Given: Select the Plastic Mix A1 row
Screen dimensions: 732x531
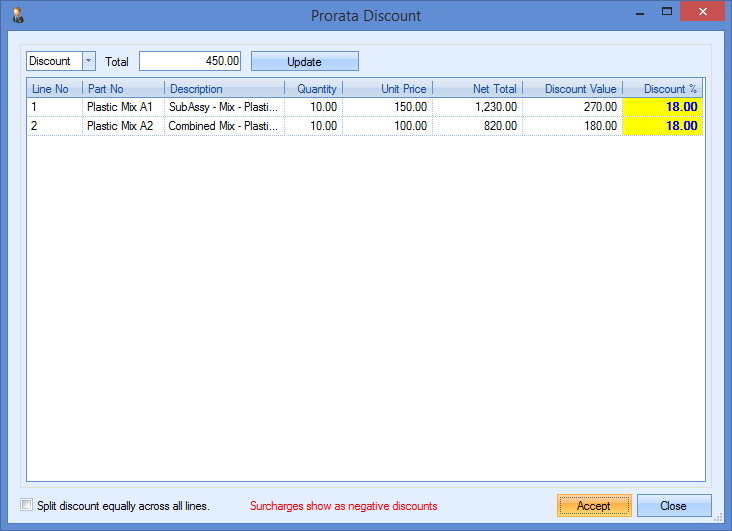Looking at the screenshot, I should tap(120, 107).
